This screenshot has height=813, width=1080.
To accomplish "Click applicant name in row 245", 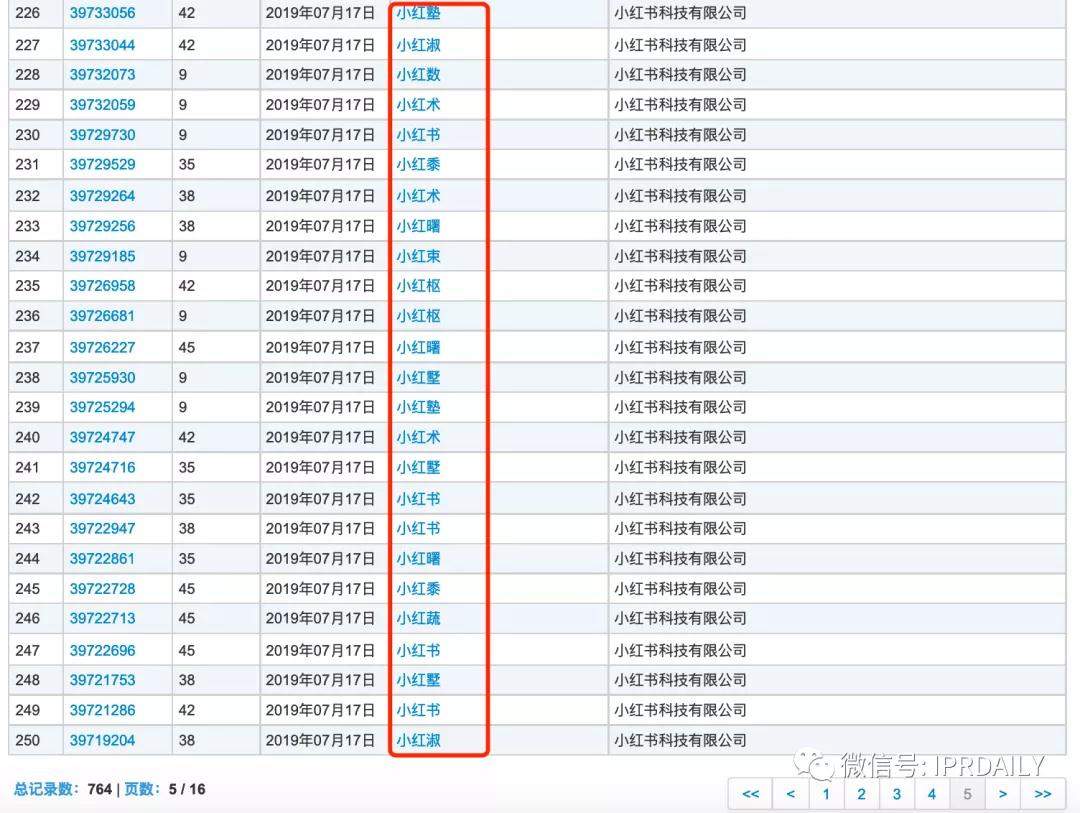I will point(680,589).
